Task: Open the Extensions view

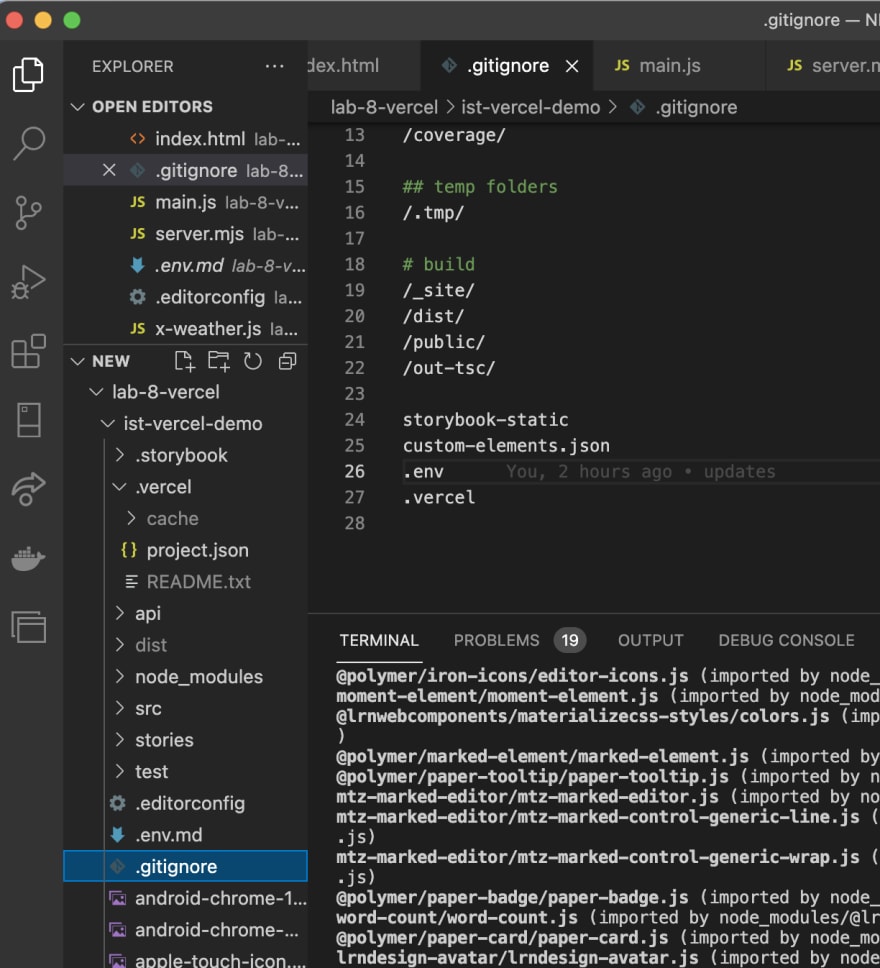Action: pyautogui.click(x=28, y=351)
